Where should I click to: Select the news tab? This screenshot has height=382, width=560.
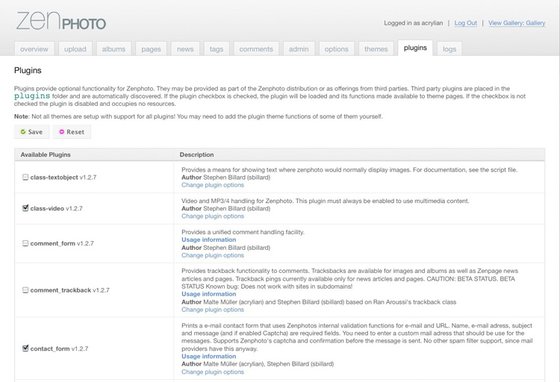pos(185,49)
